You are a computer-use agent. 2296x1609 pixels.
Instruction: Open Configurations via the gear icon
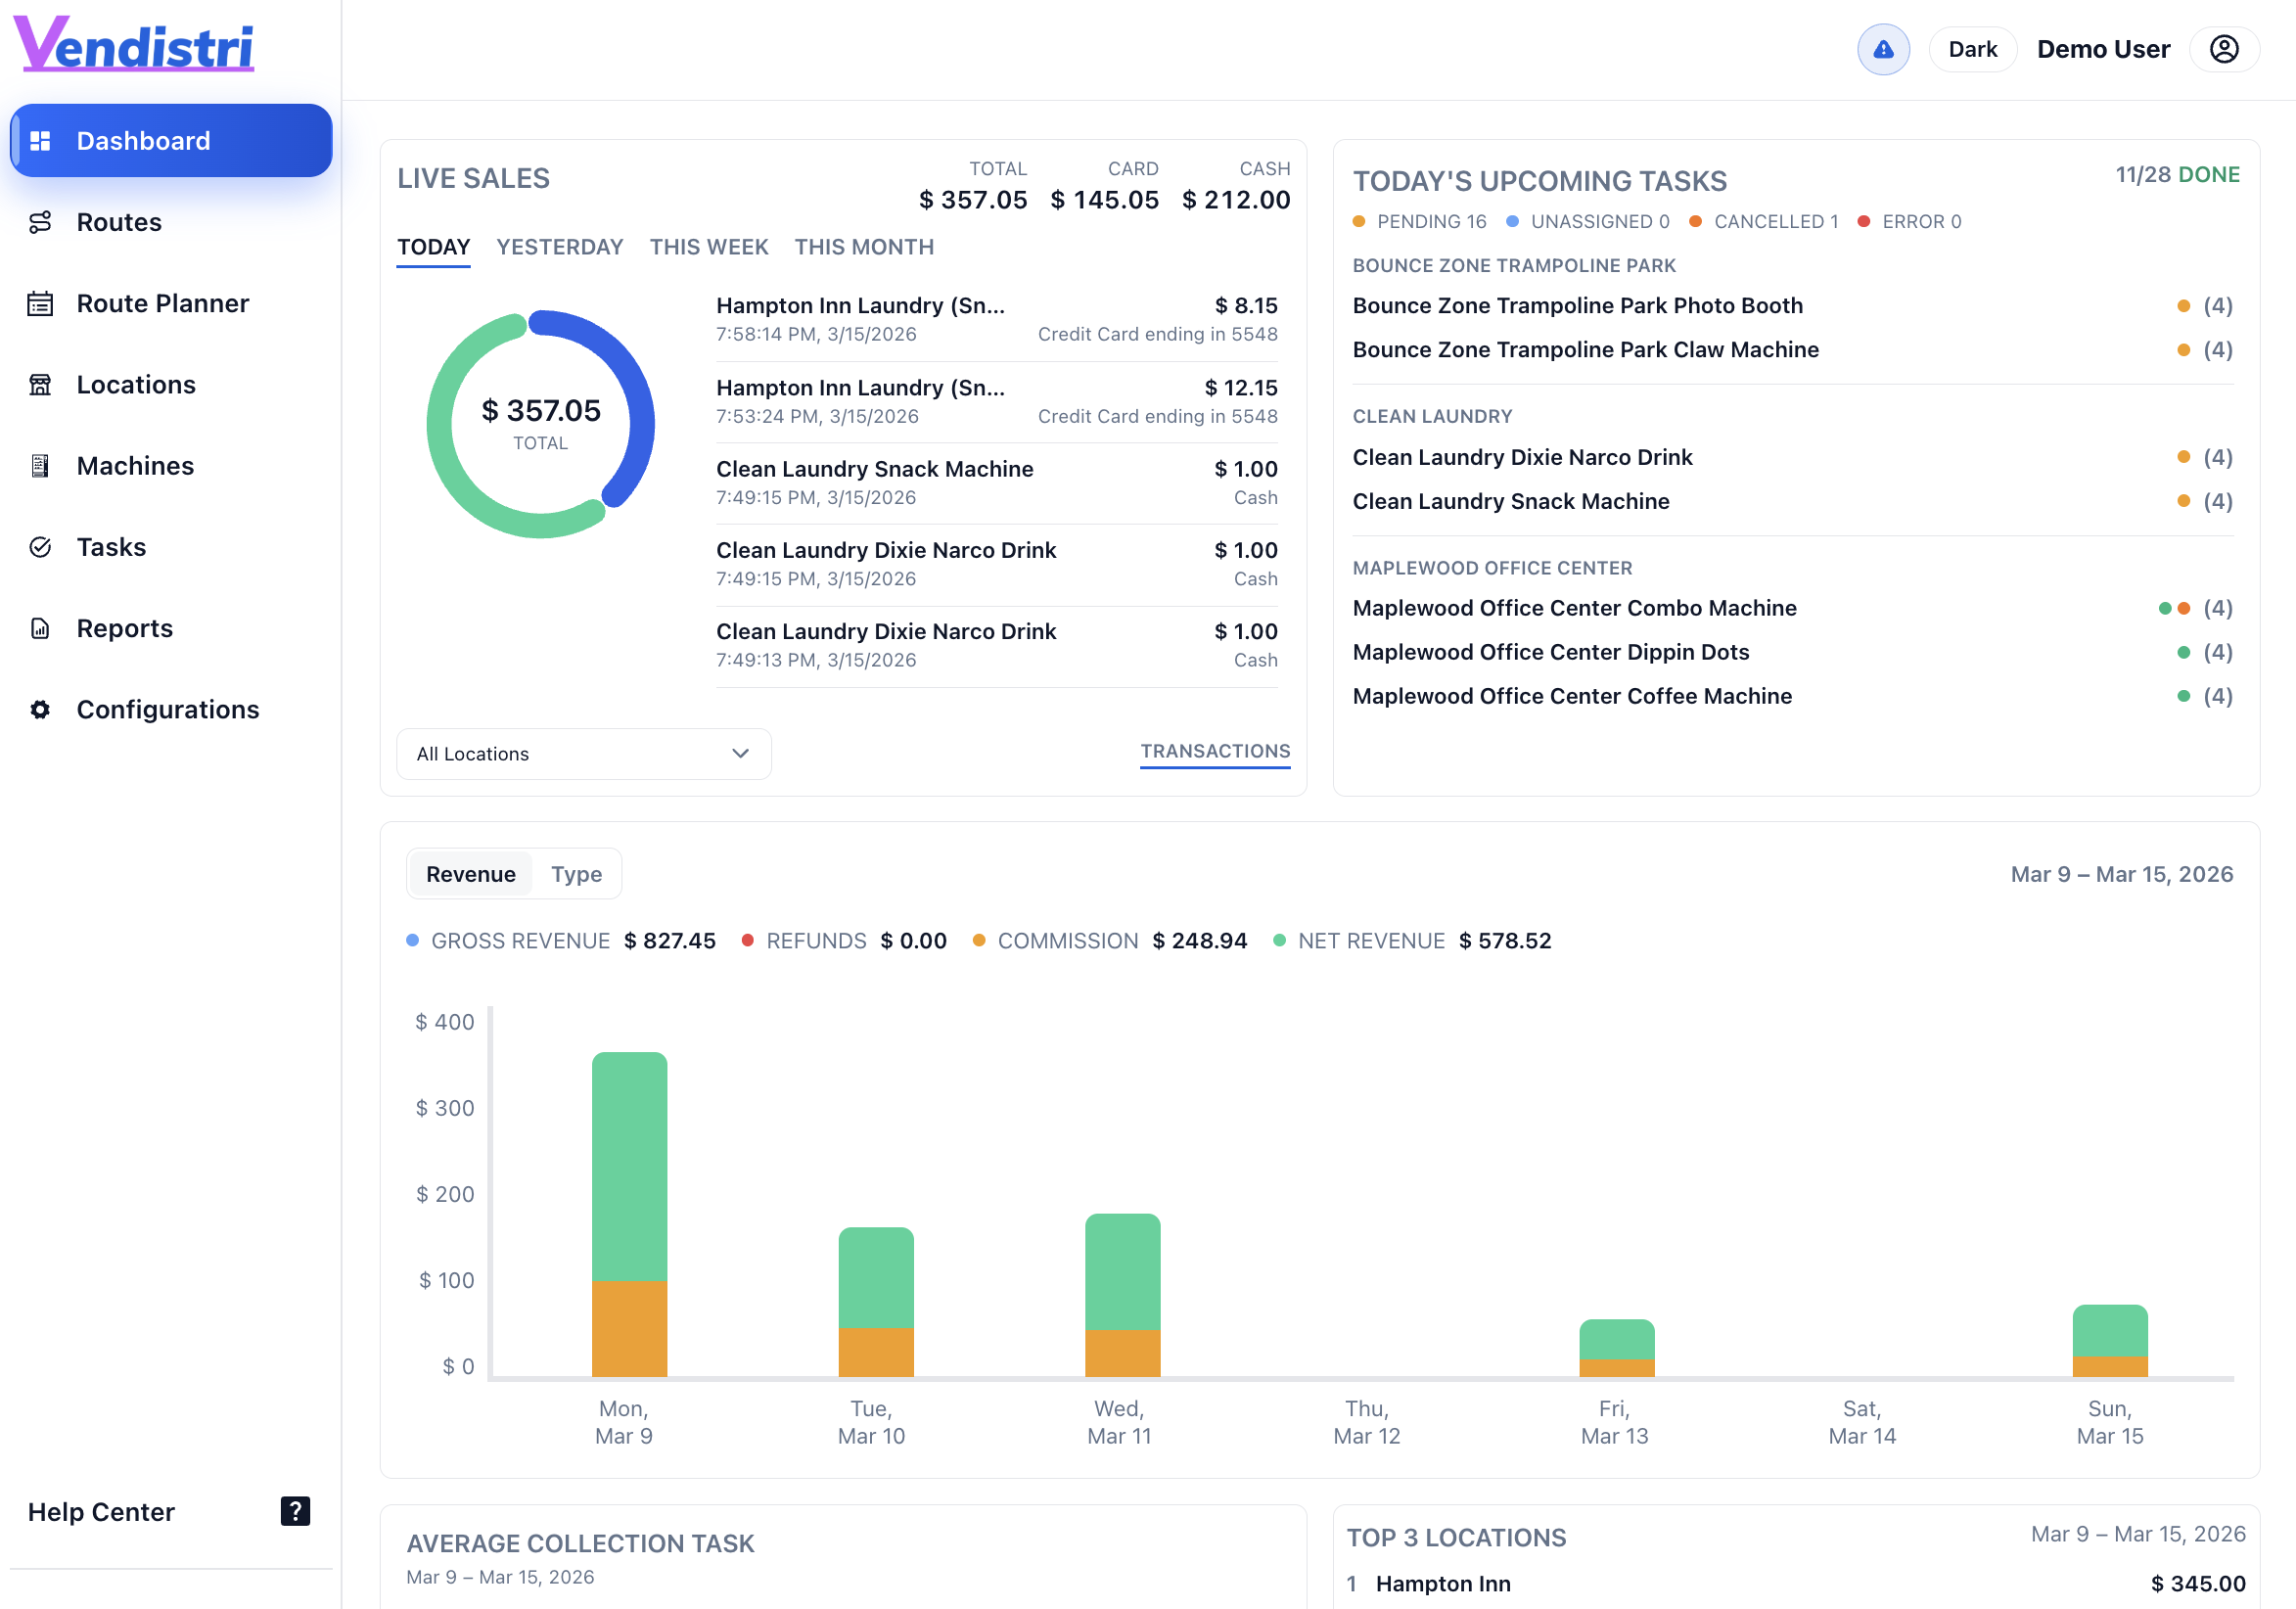click(40, 709)
